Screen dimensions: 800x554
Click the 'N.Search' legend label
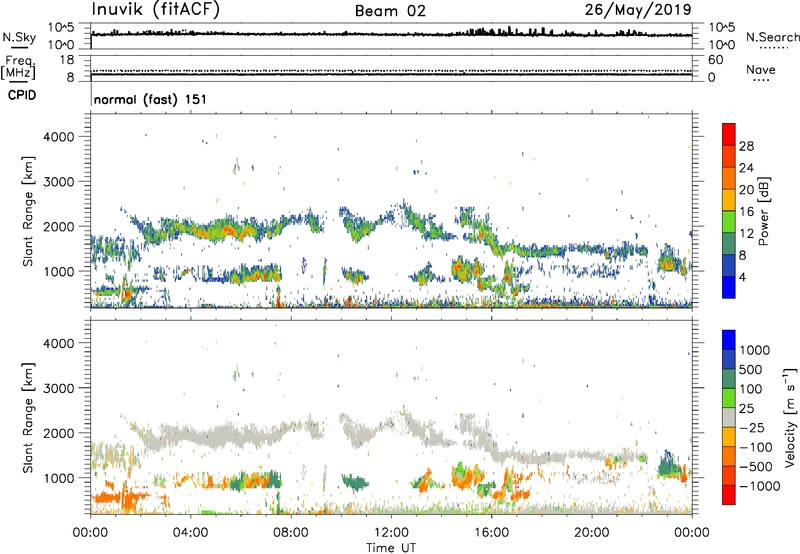(773, 37)
